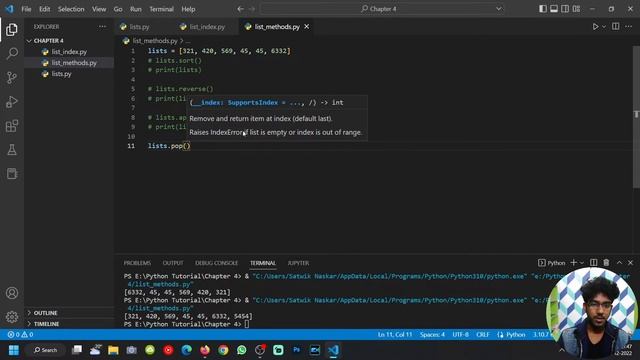Open the Selection menu
The image size is (640, 360).
coord(71,9)
